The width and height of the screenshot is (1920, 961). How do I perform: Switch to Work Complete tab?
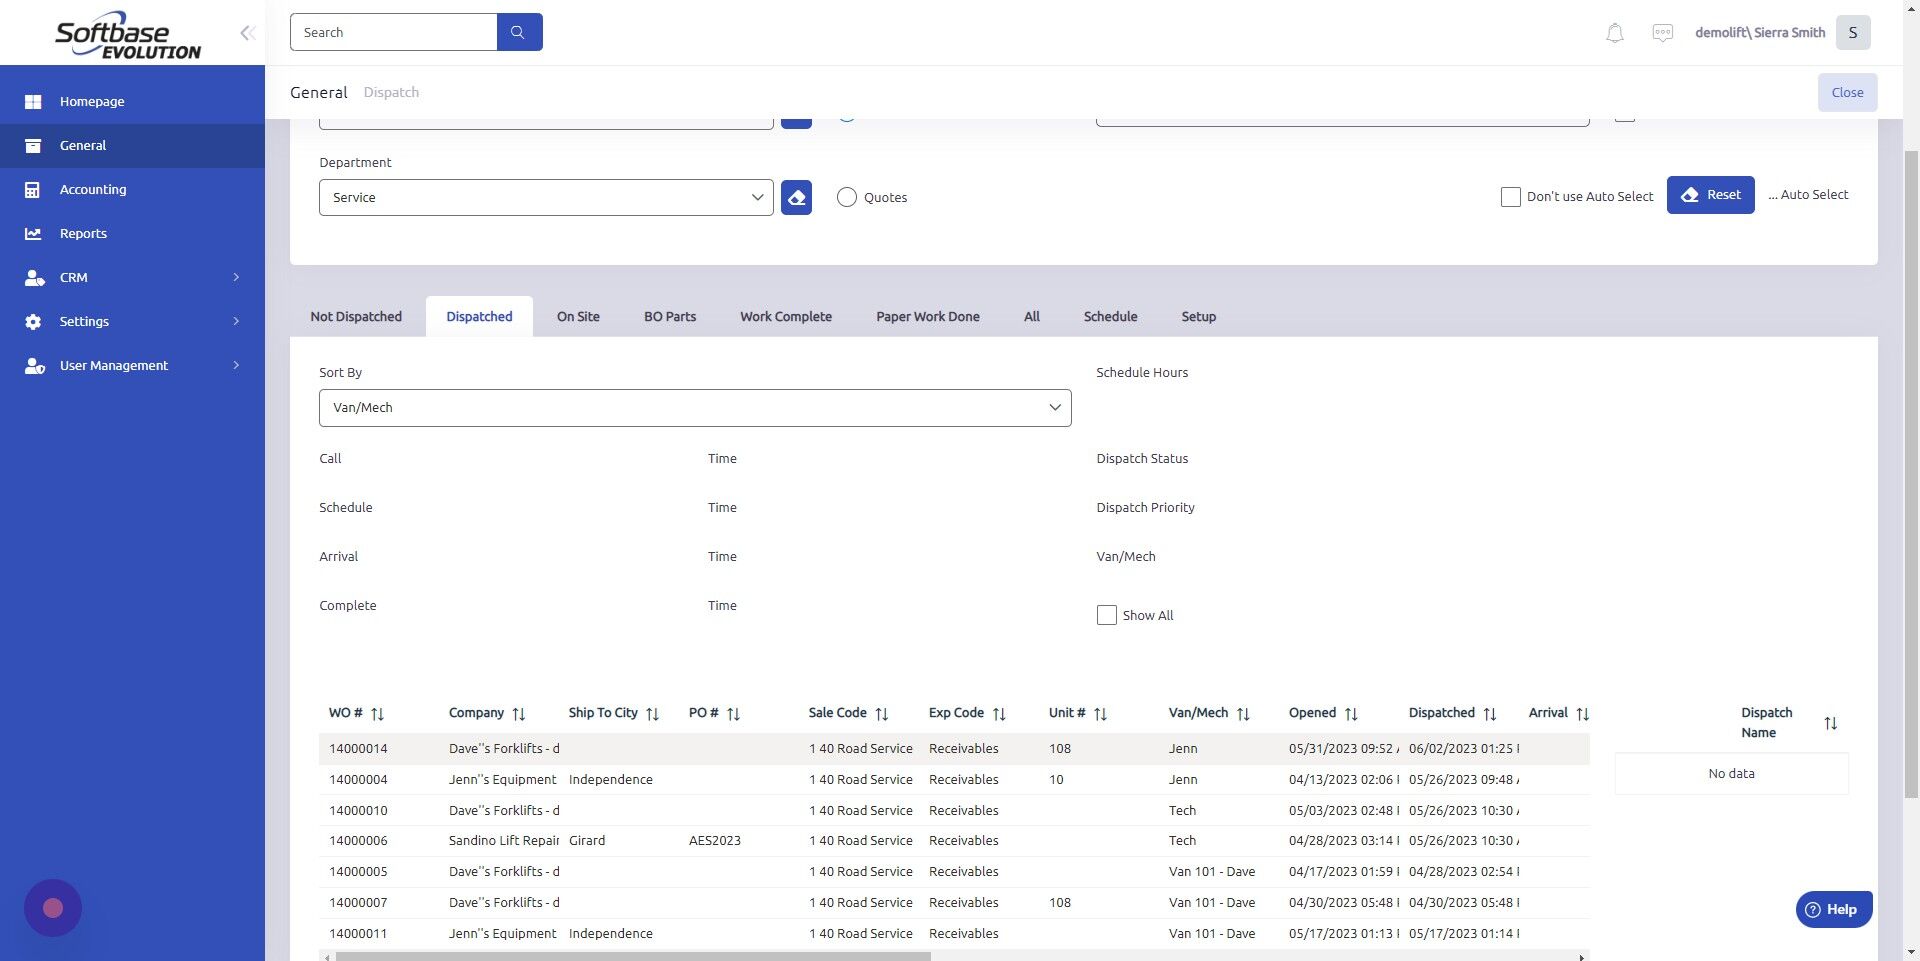(786, 316)
